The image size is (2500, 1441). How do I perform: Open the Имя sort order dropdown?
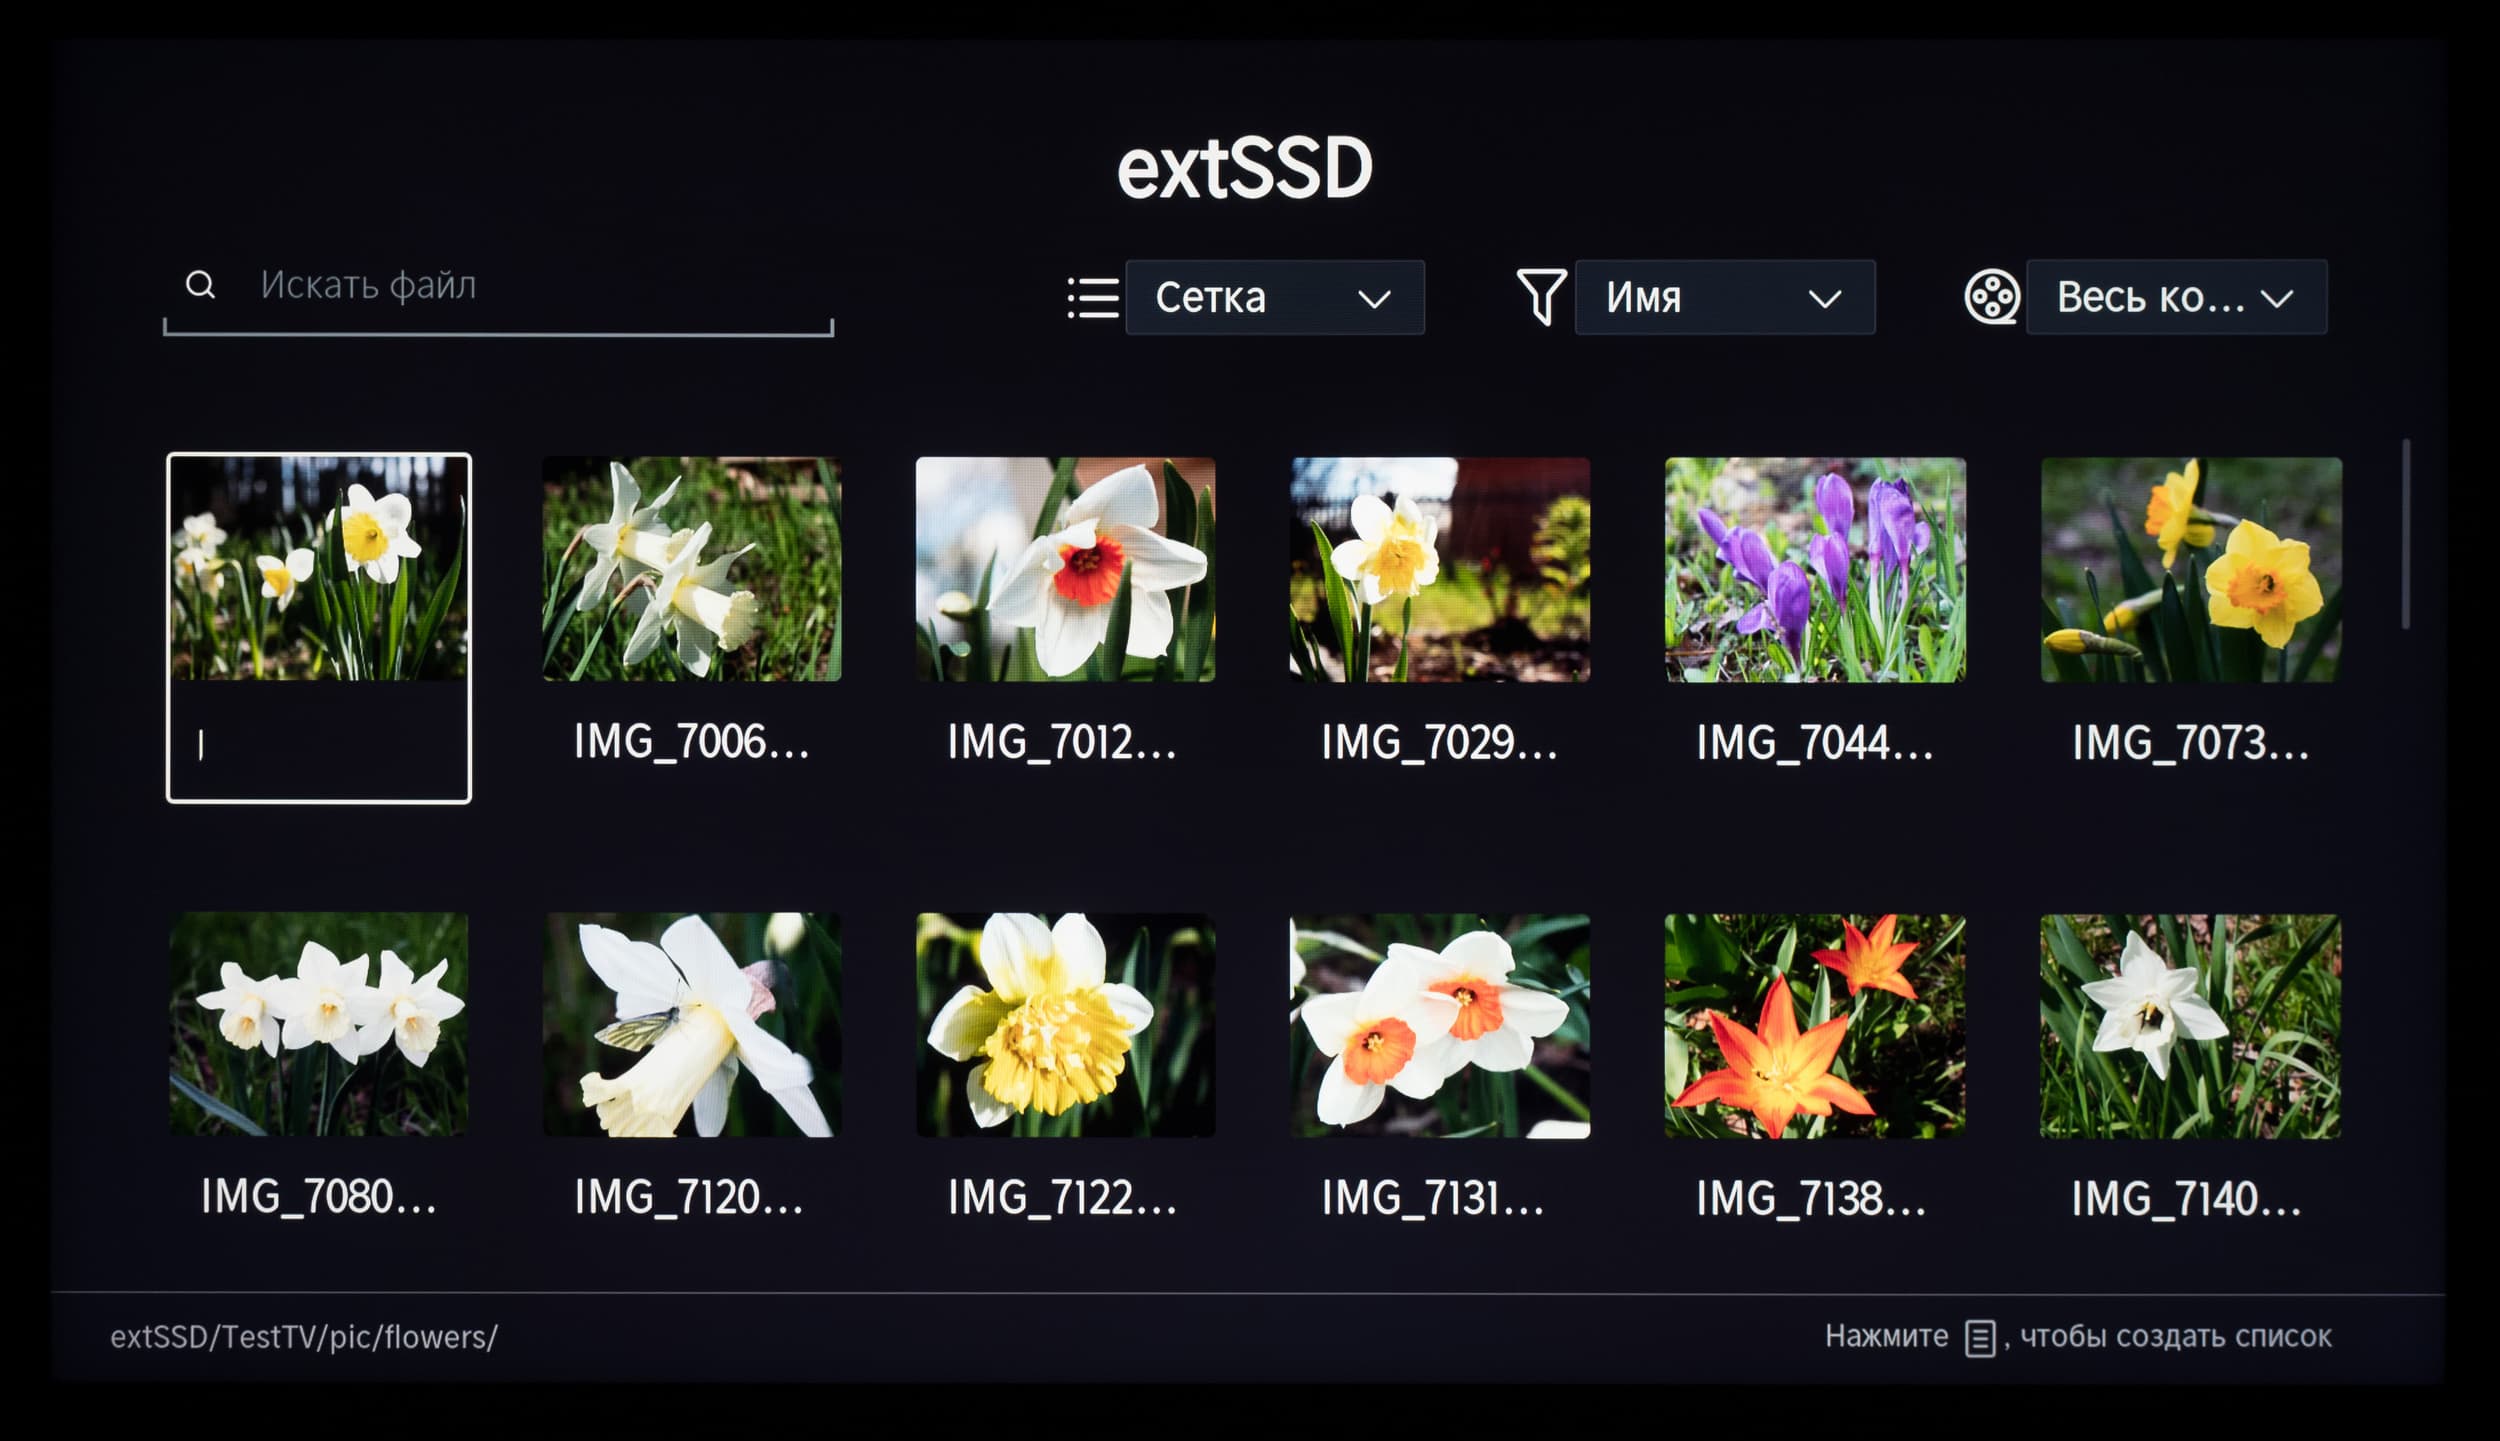pyautogui.click(x=1724, y=298)
